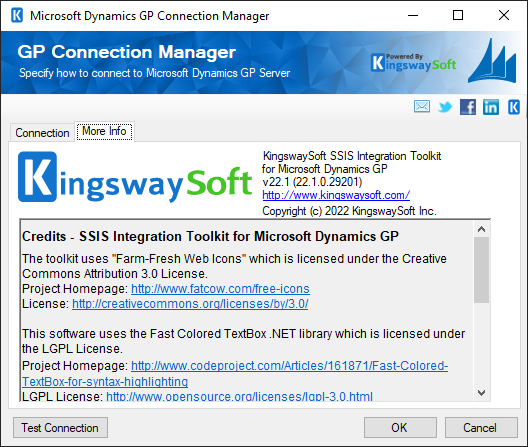Click the Dynamics sail logo in banner
528x447 pixels.
[x=492, y=61]
